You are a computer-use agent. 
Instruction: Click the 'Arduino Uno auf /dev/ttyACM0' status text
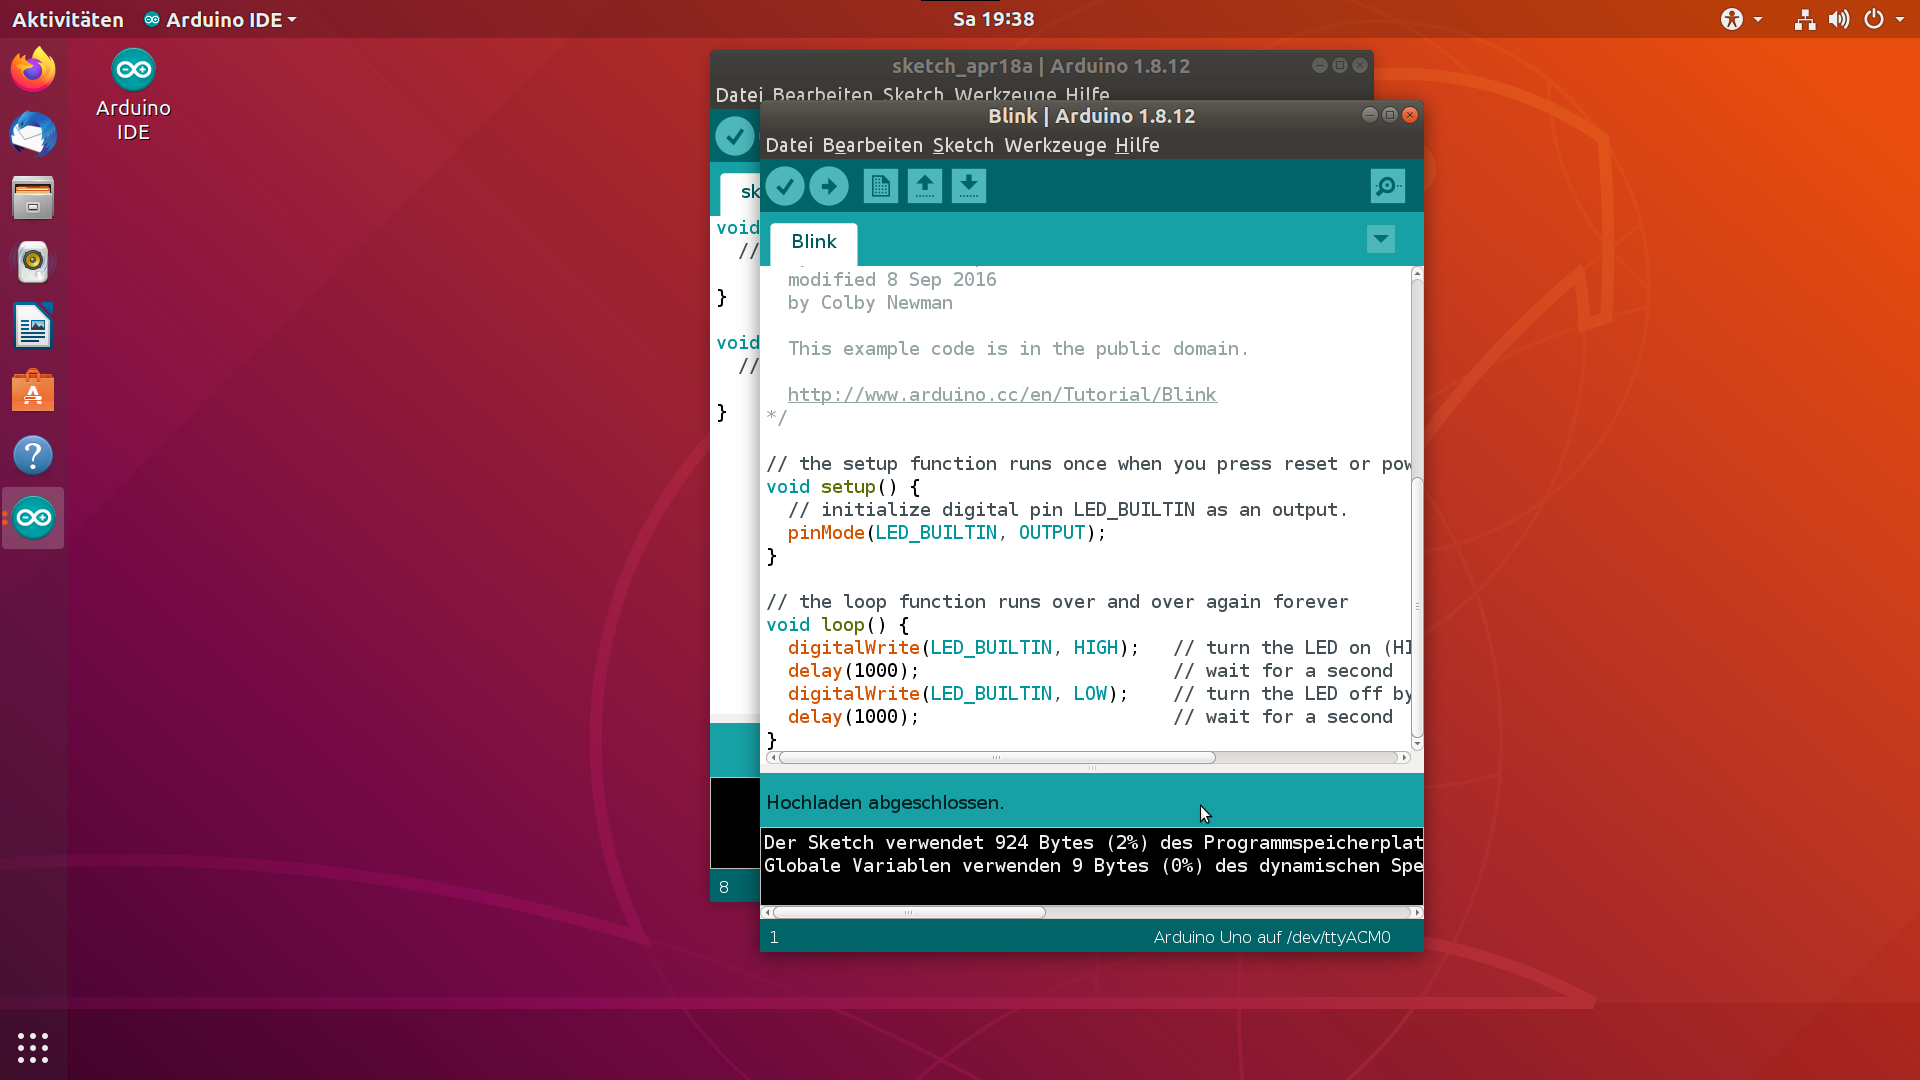1272,938
